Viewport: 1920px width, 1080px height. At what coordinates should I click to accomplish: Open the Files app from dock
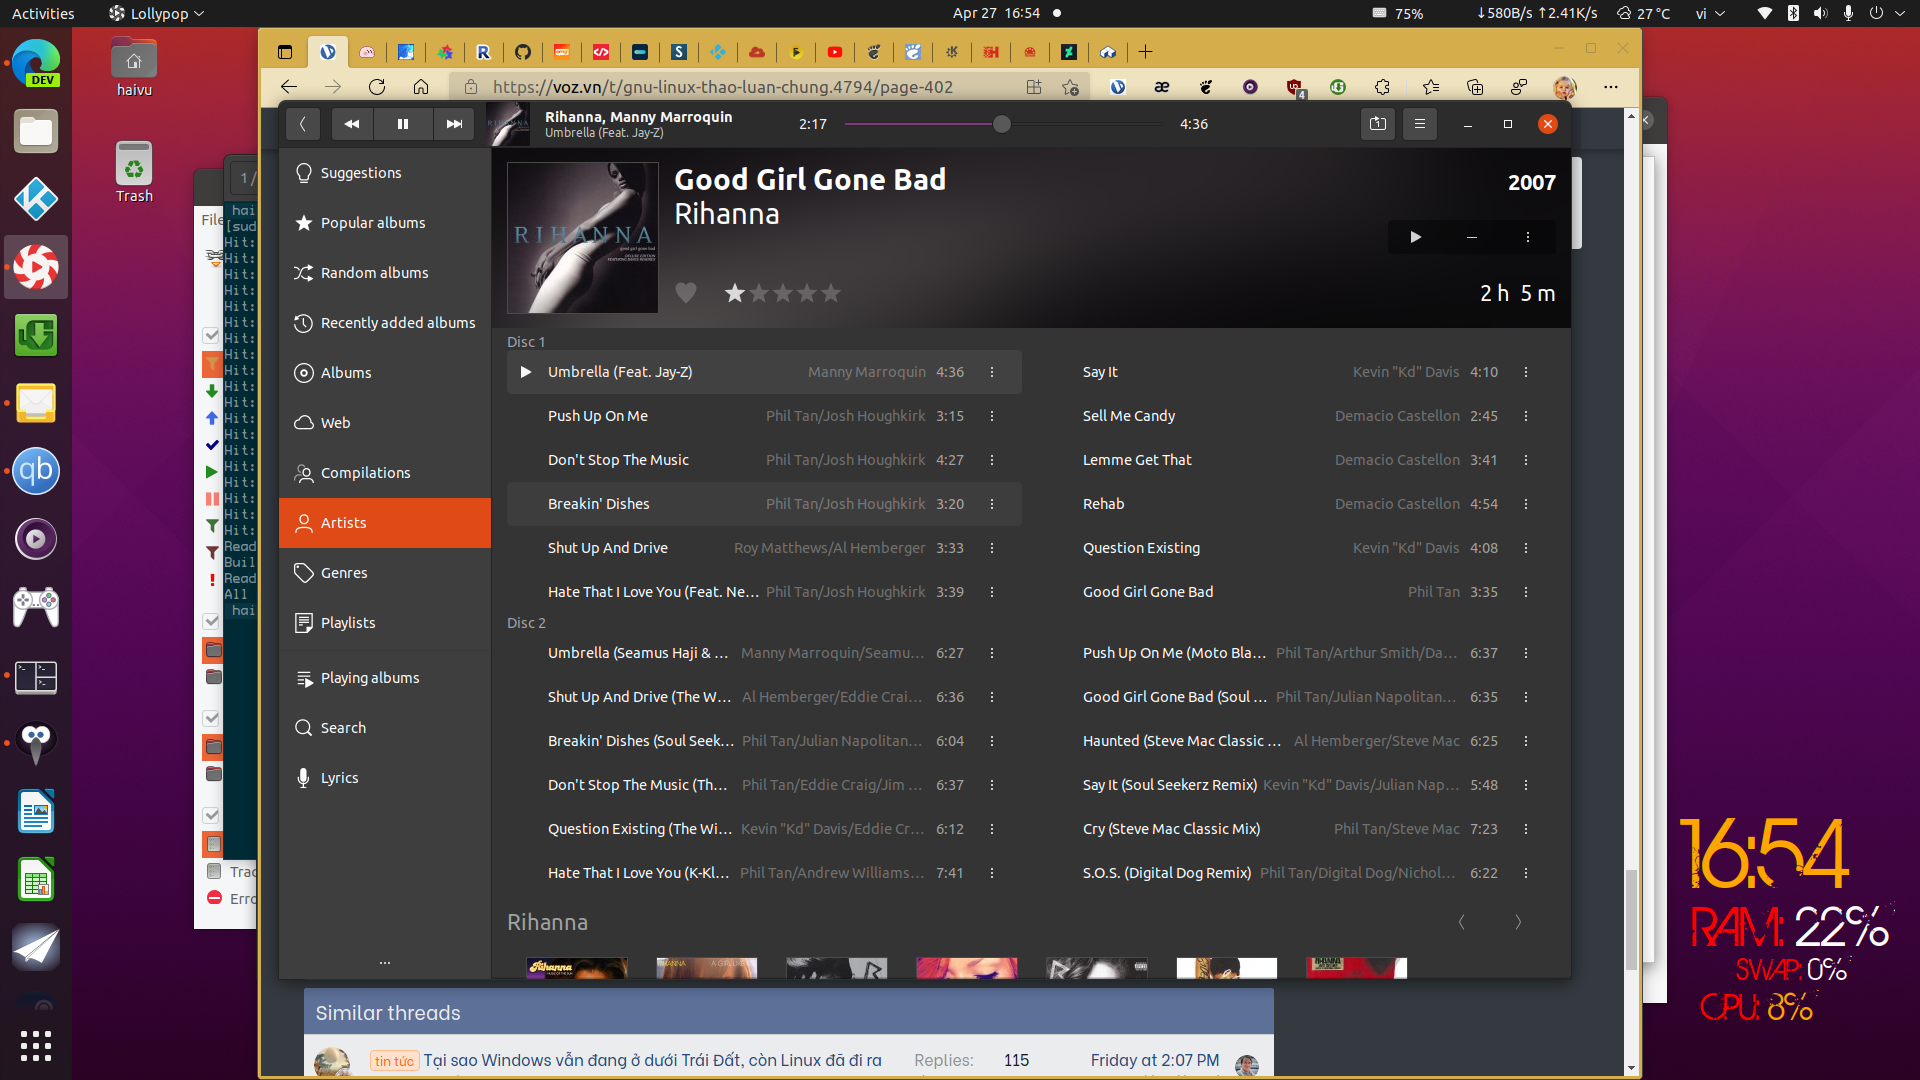[x=36, y=131]
